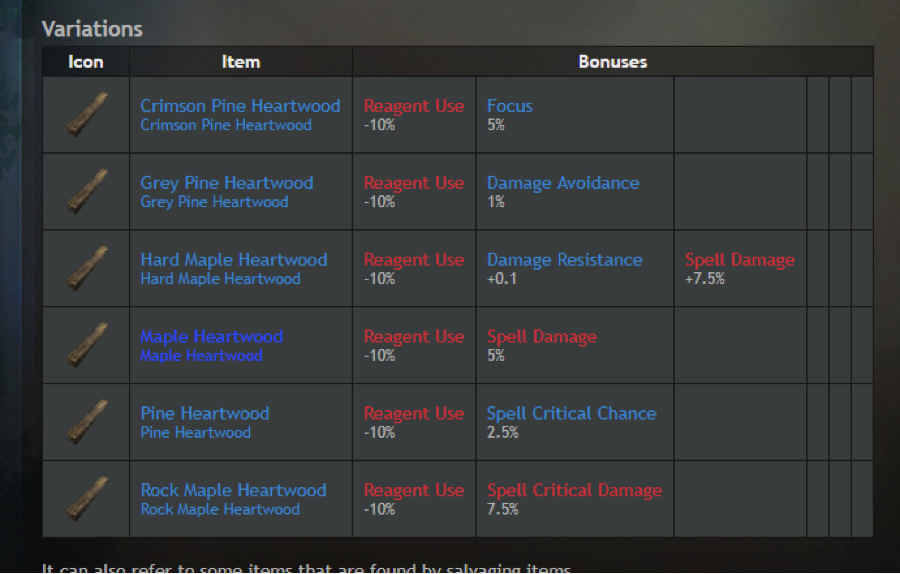Click the Crimson Pine Heartwood item icon

coord(87,114)
